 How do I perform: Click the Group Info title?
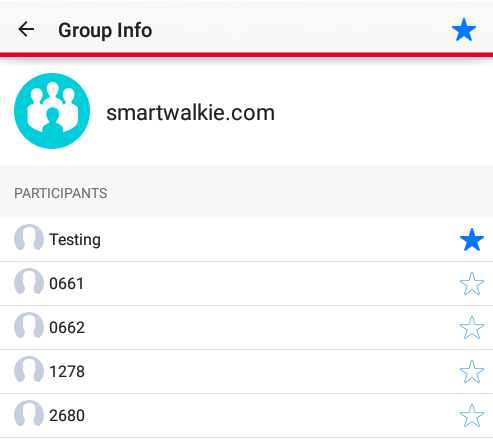tap(105, 30)
